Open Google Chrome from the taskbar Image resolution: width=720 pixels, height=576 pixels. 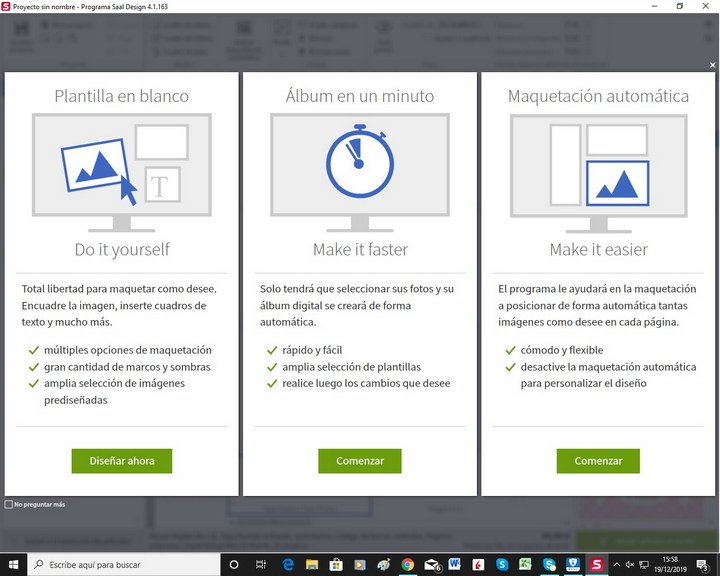(407, 564)
